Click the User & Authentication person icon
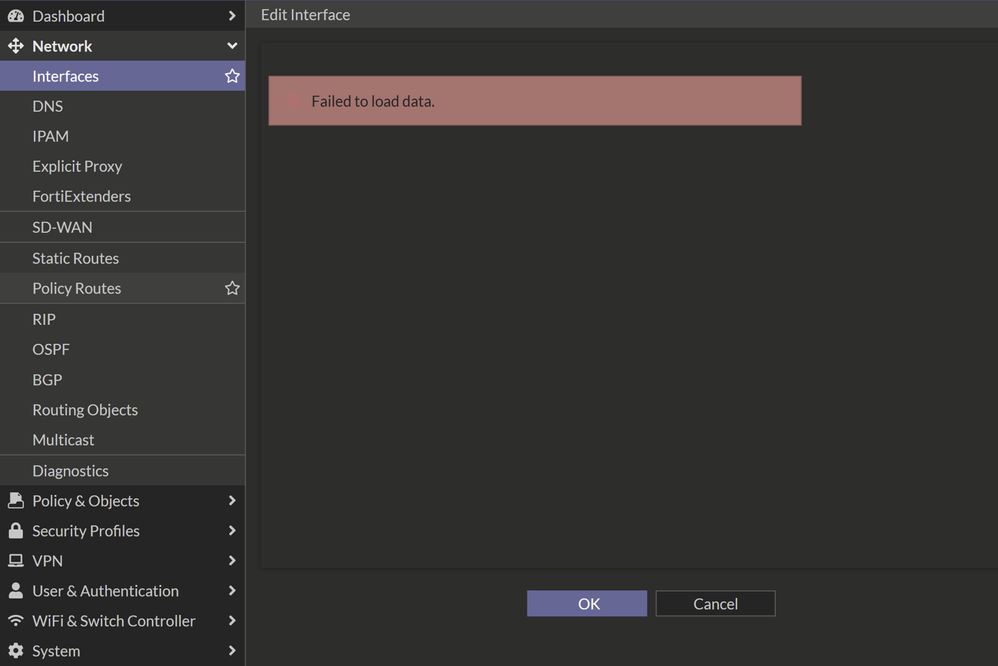The height and width of the screenshot is (666, 998). [x=15, y=591]
